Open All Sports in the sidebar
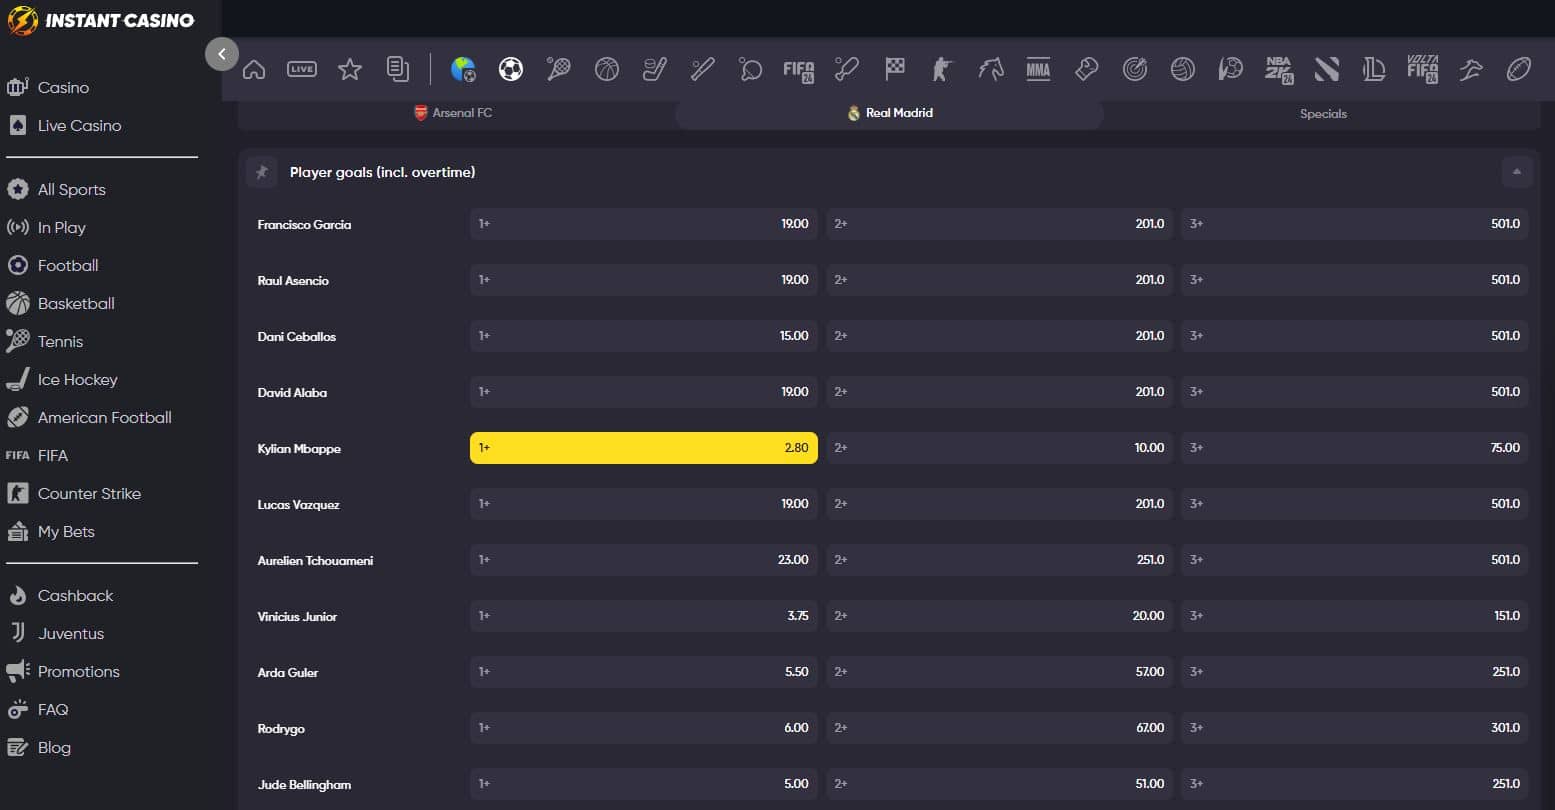The height and width of the screenshot is (810, 1555). [71, 190]
